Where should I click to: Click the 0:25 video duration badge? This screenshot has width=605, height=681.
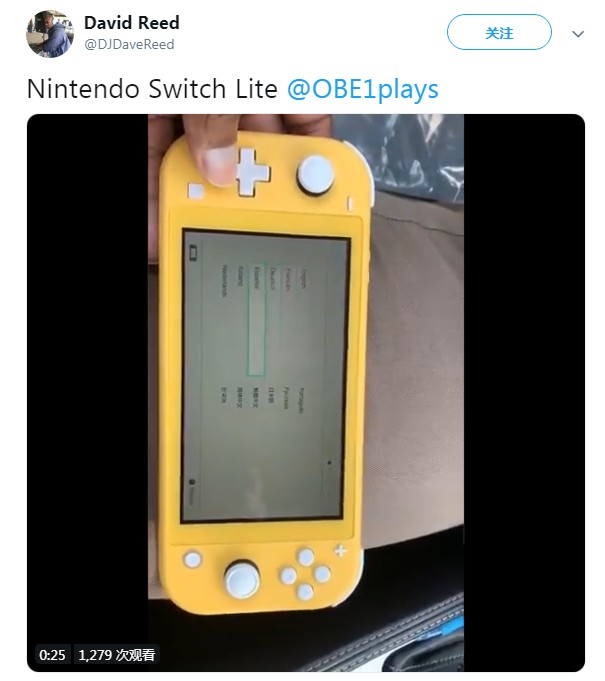click(52, 655)
